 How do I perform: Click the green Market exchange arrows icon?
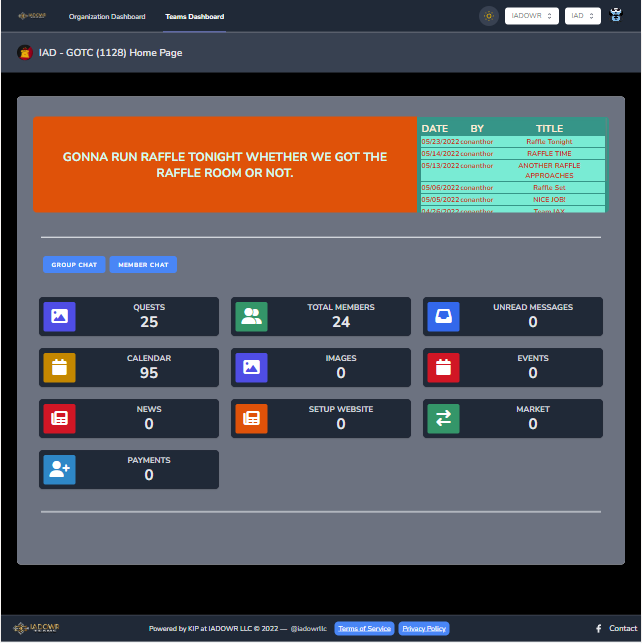(443, 418)
